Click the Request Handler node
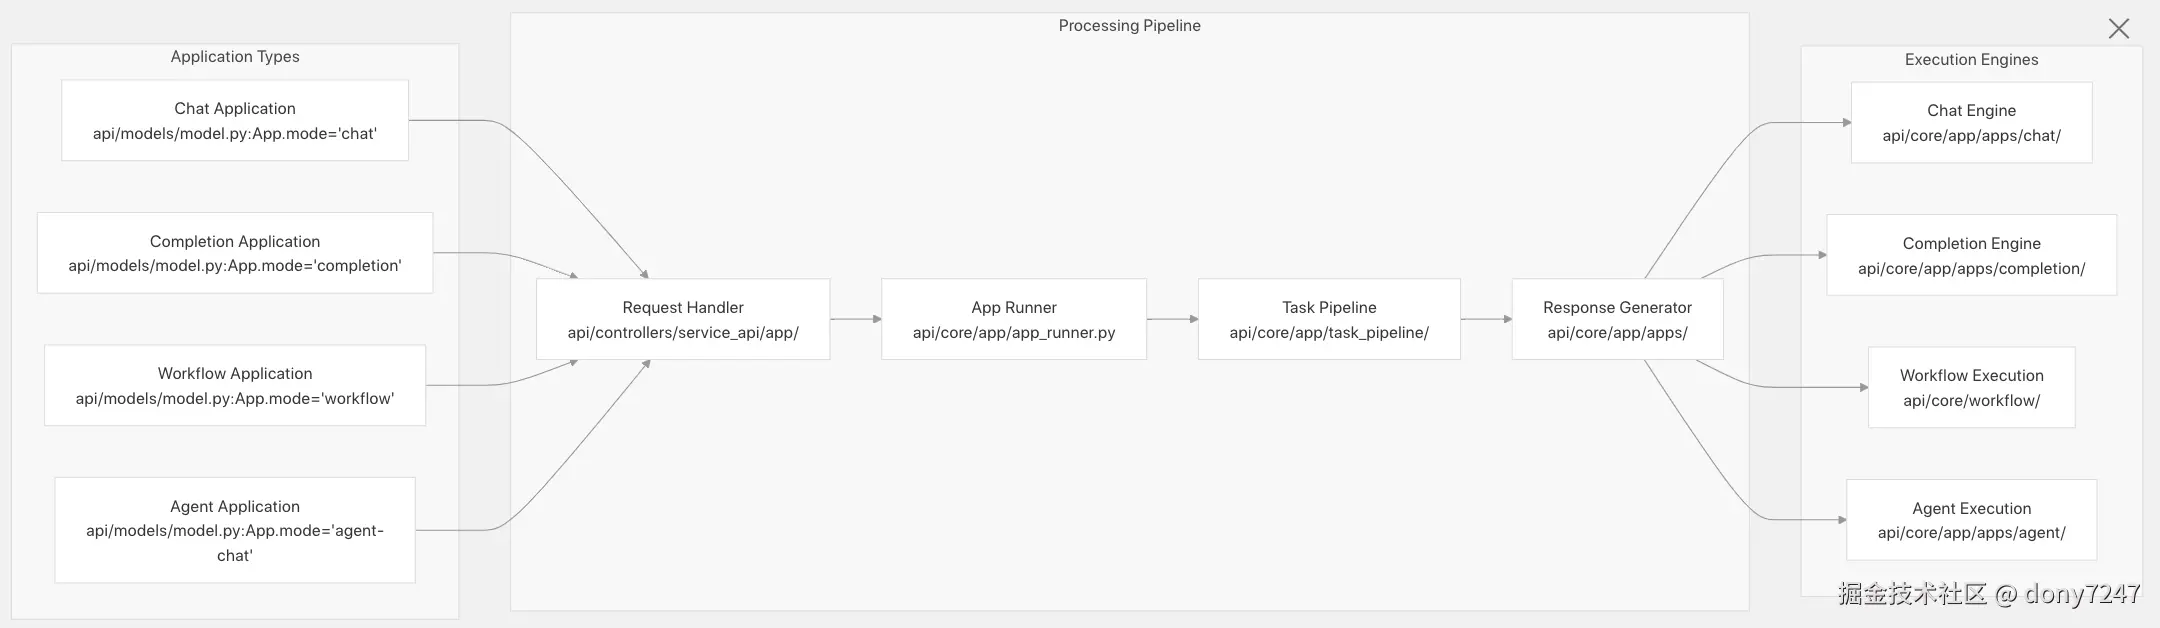Viewport: 2160px width, 628px height. 683,319
